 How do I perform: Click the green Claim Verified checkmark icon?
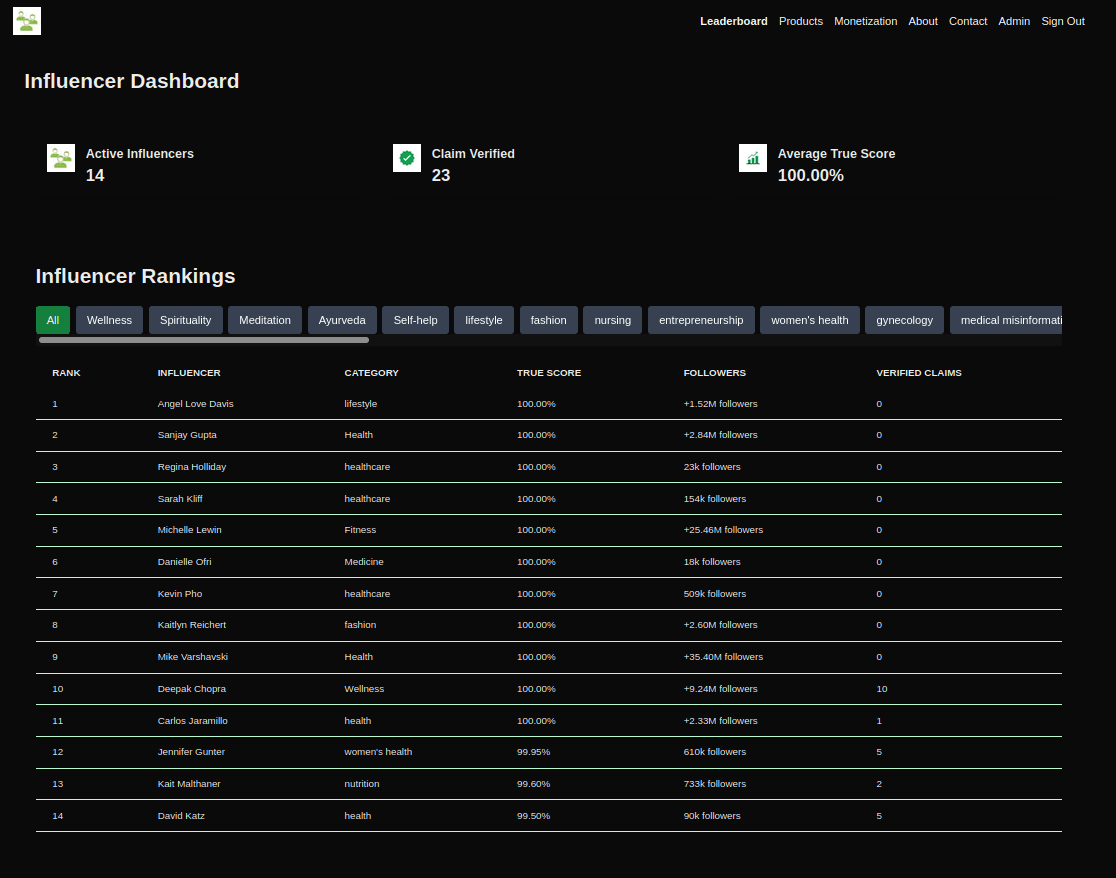[x=407, y=157]
